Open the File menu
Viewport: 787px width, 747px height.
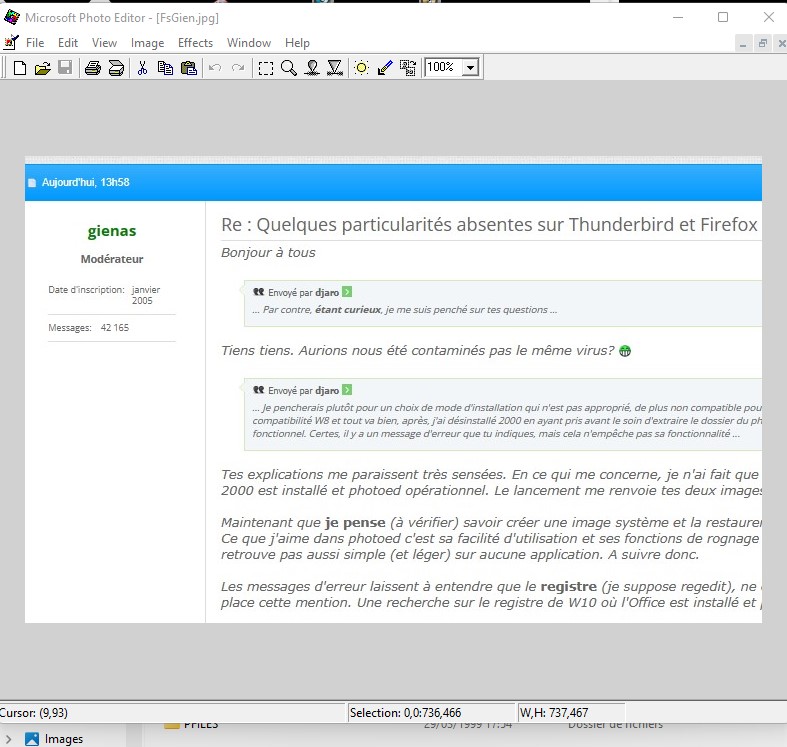(35, 43)
